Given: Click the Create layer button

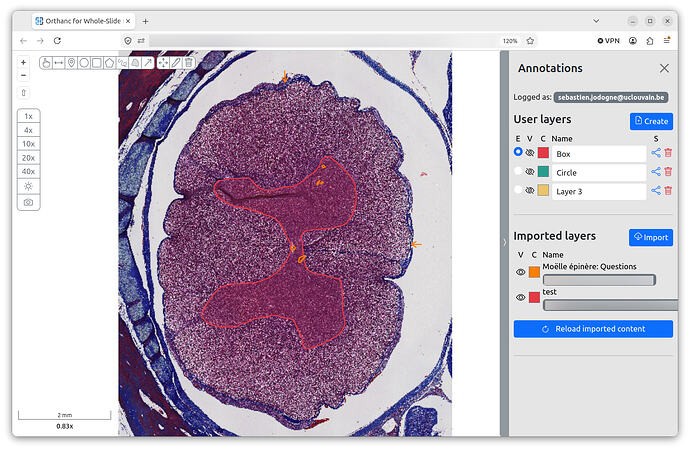Looking at the screenshot, I should 651,121.
